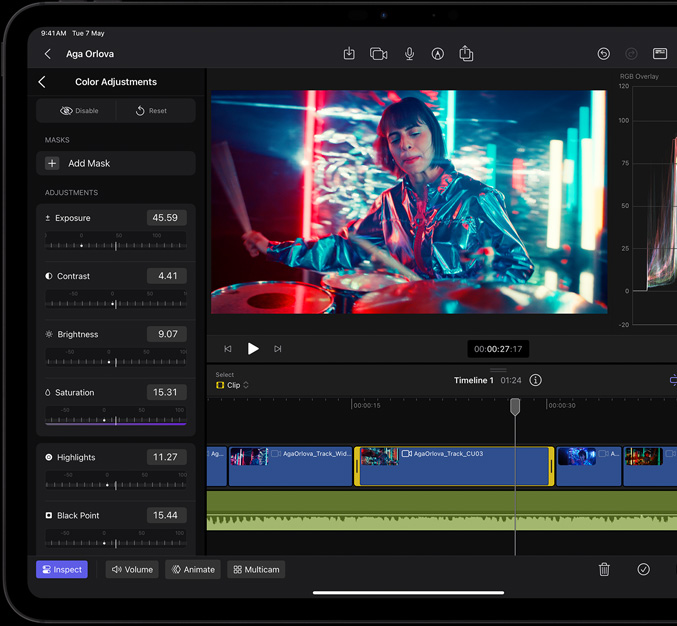The image size is (677, 626).
Task: Click the share export icon
Action: click(x=466, y=54)
